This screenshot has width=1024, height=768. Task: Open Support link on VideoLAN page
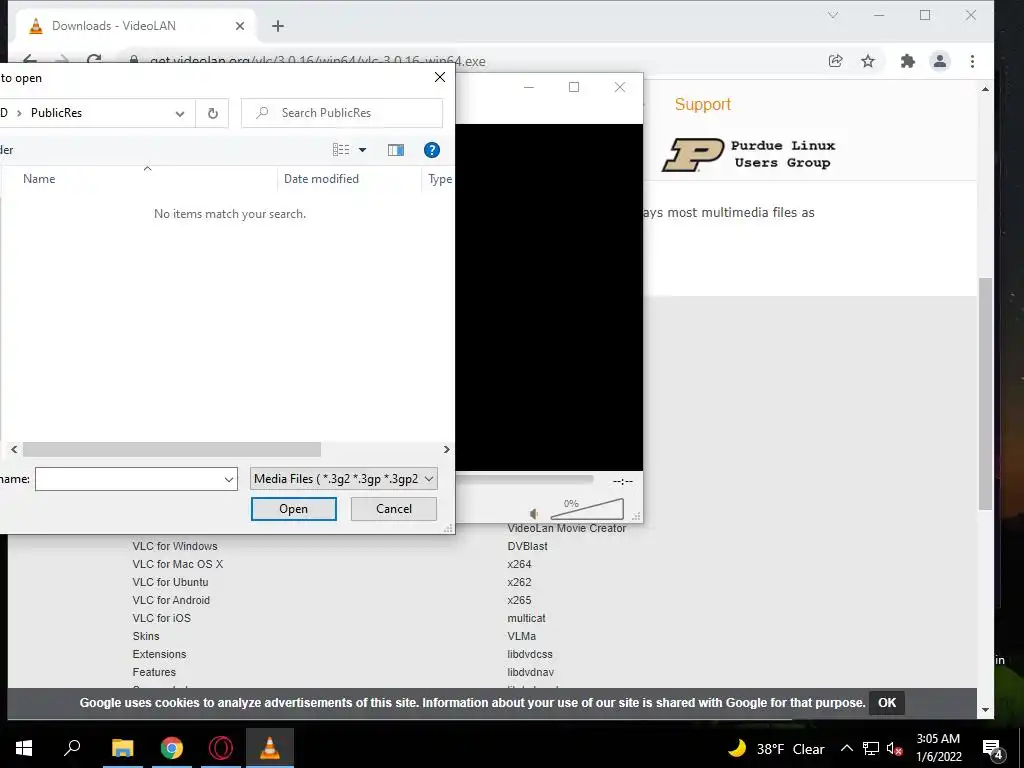point(702,104)
